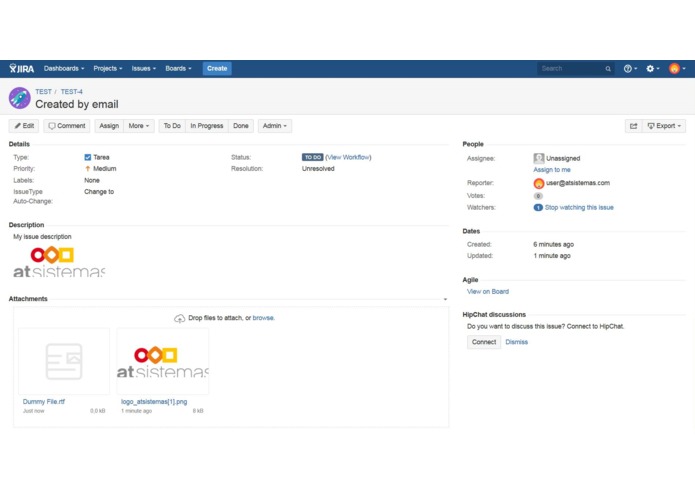Image resolution: width=695 pixels, height=494 pixels.
Task: Click the Connect to HipChat button
Action: [484, 342]
